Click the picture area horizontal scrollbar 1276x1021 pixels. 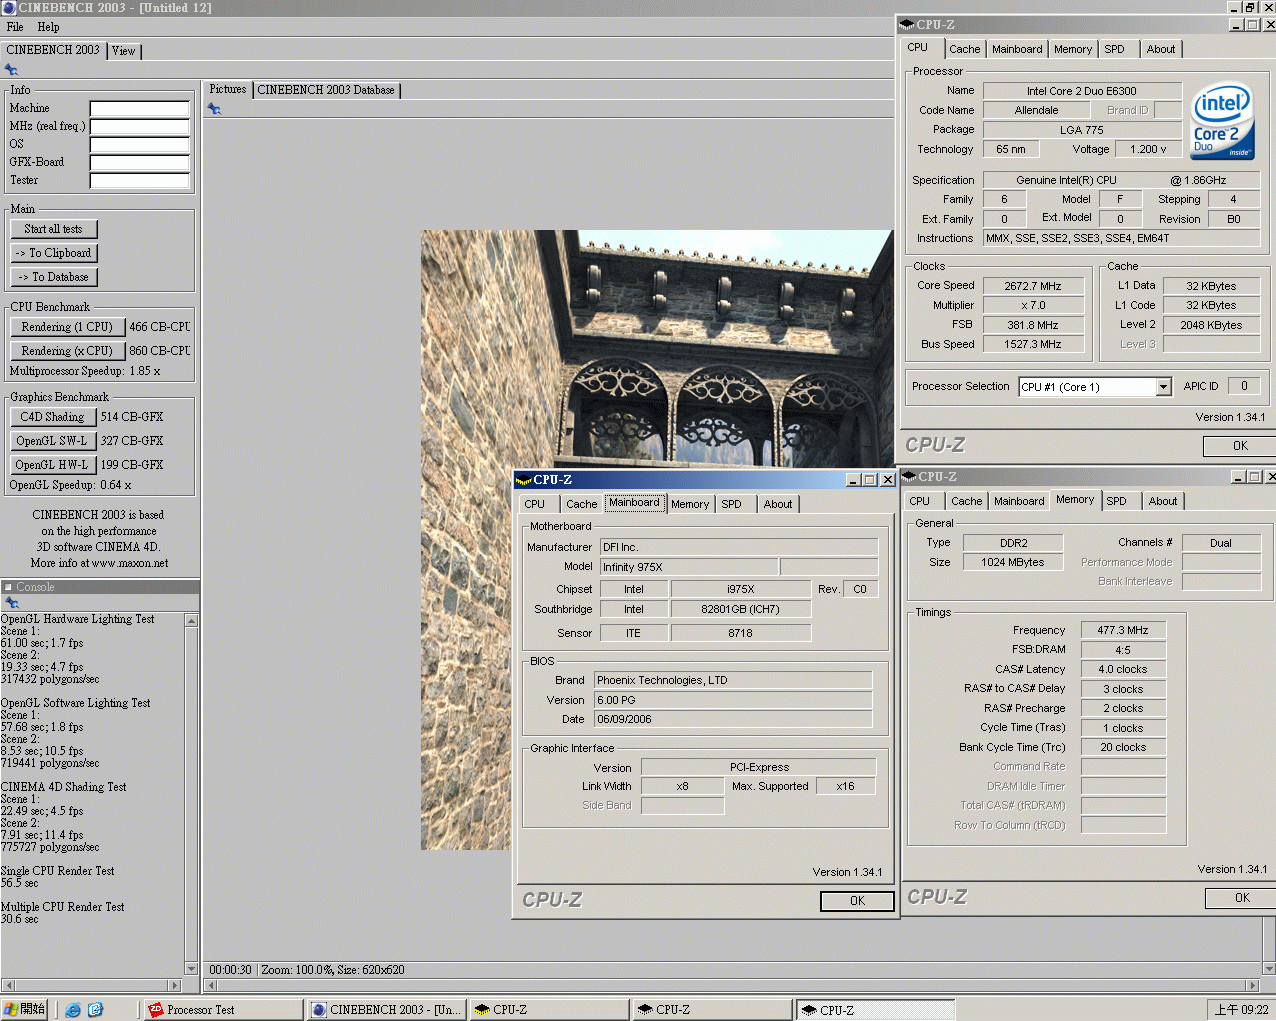click(x=730, y=986)
